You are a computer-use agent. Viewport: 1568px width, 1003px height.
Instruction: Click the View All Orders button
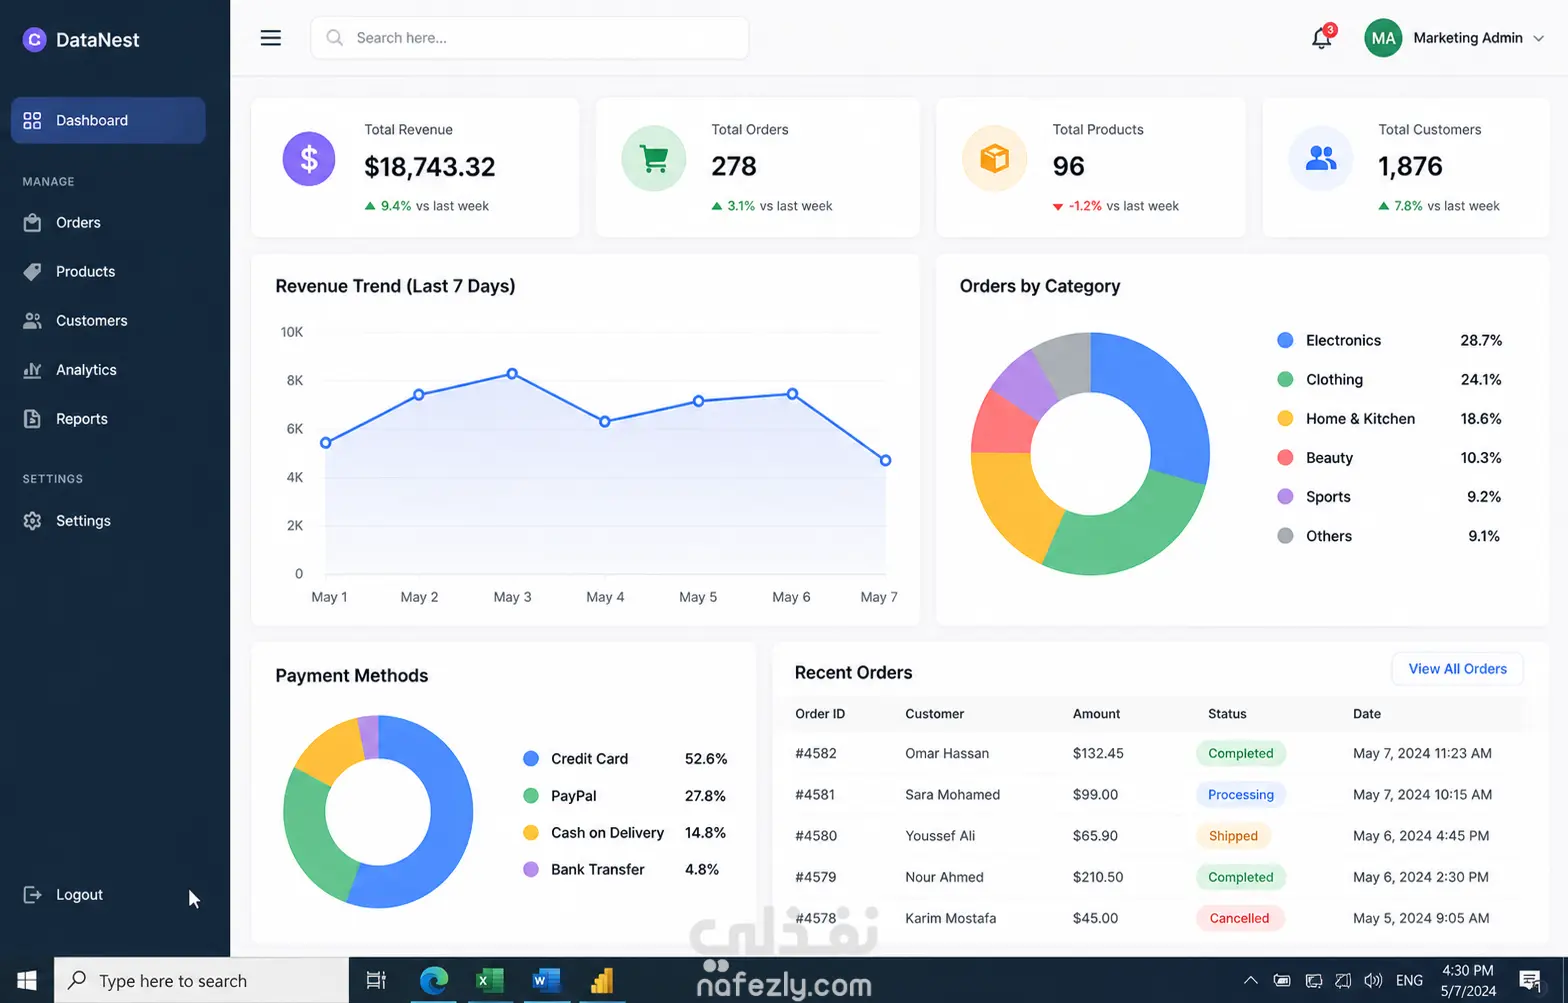point(1457,669)
